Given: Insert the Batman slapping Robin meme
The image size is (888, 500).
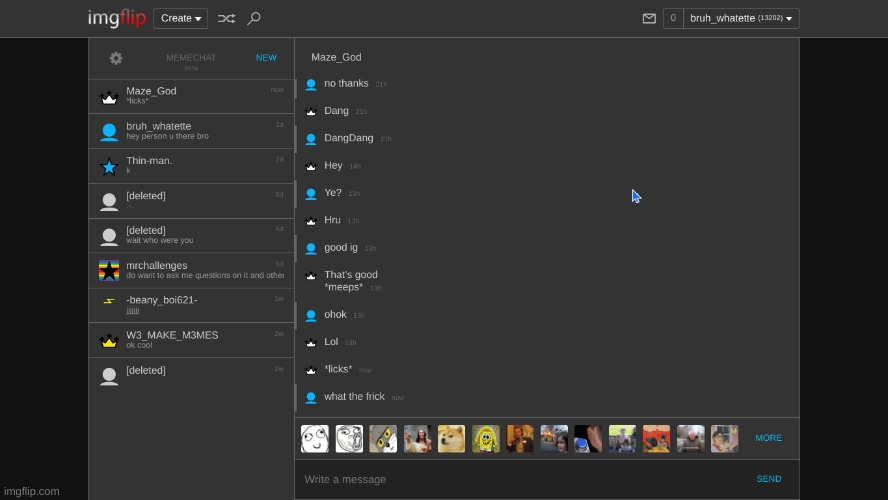Looking at the screenshot, I should click(656, 439).
